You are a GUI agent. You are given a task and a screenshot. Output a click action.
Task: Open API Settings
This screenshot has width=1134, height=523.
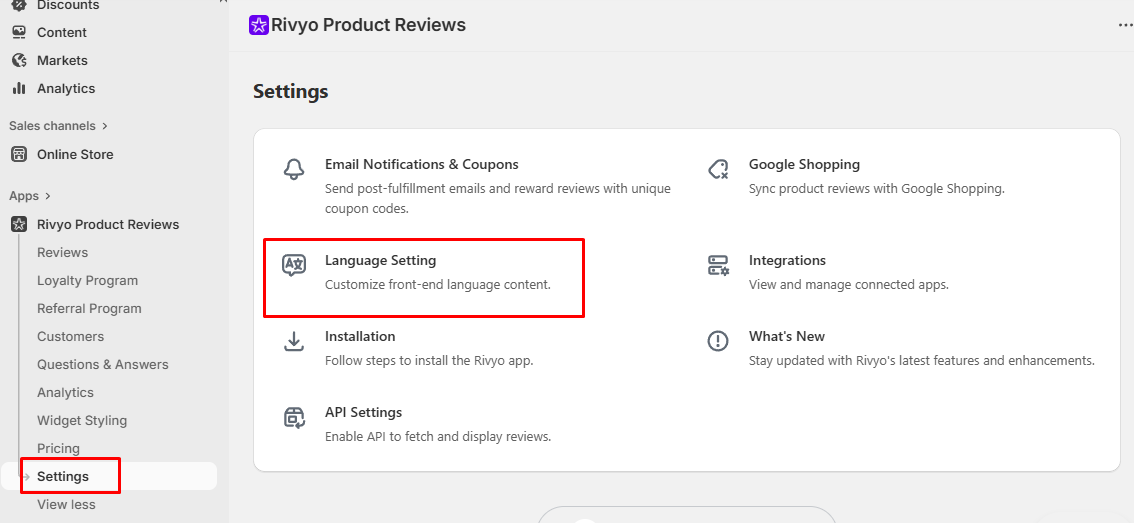tap(363, 412)
